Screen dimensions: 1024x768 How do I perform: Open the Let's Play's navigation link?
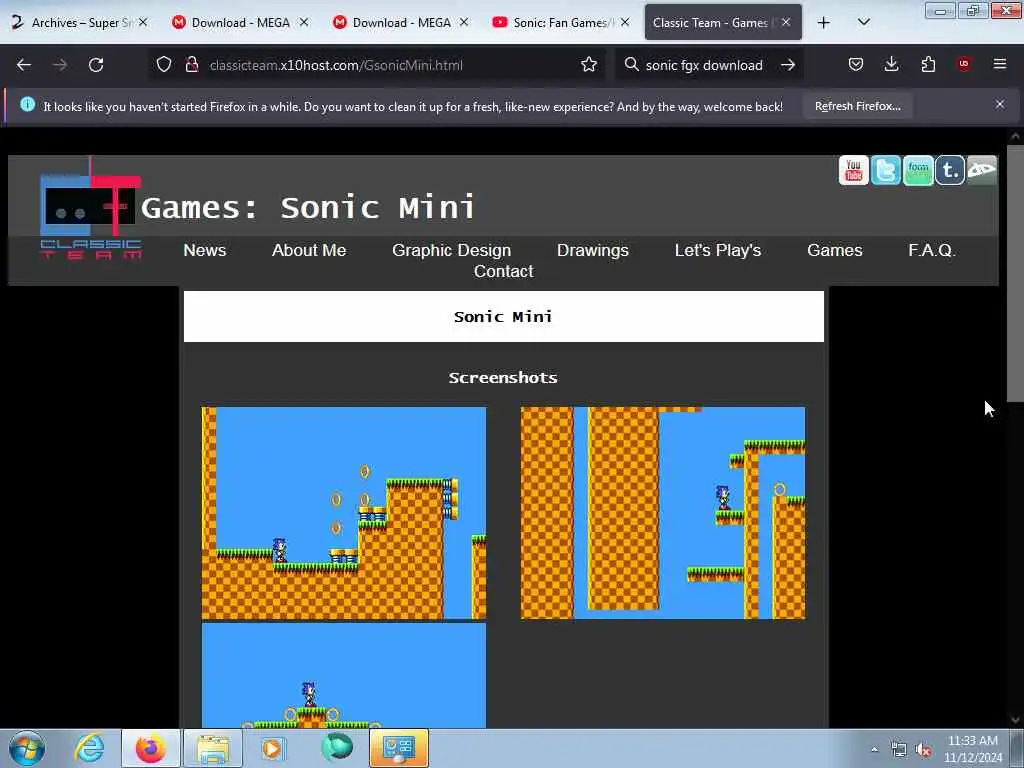[718, 250]
